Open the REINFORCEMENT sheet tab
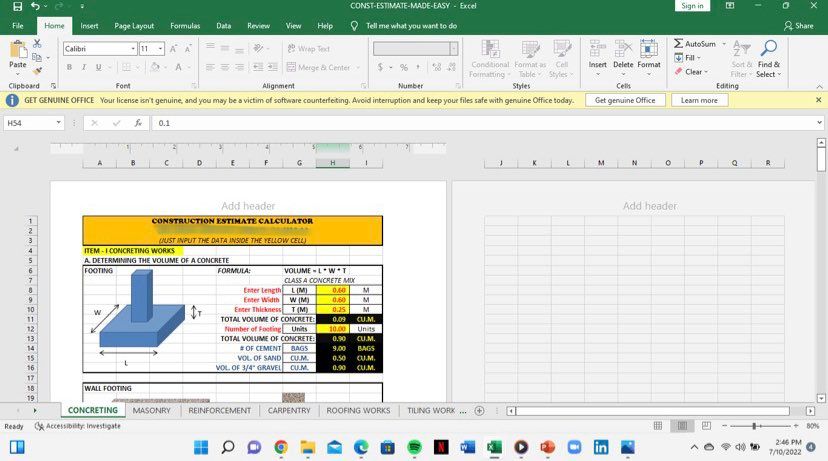This screenshot has width=828, height=461. [220, 410]
